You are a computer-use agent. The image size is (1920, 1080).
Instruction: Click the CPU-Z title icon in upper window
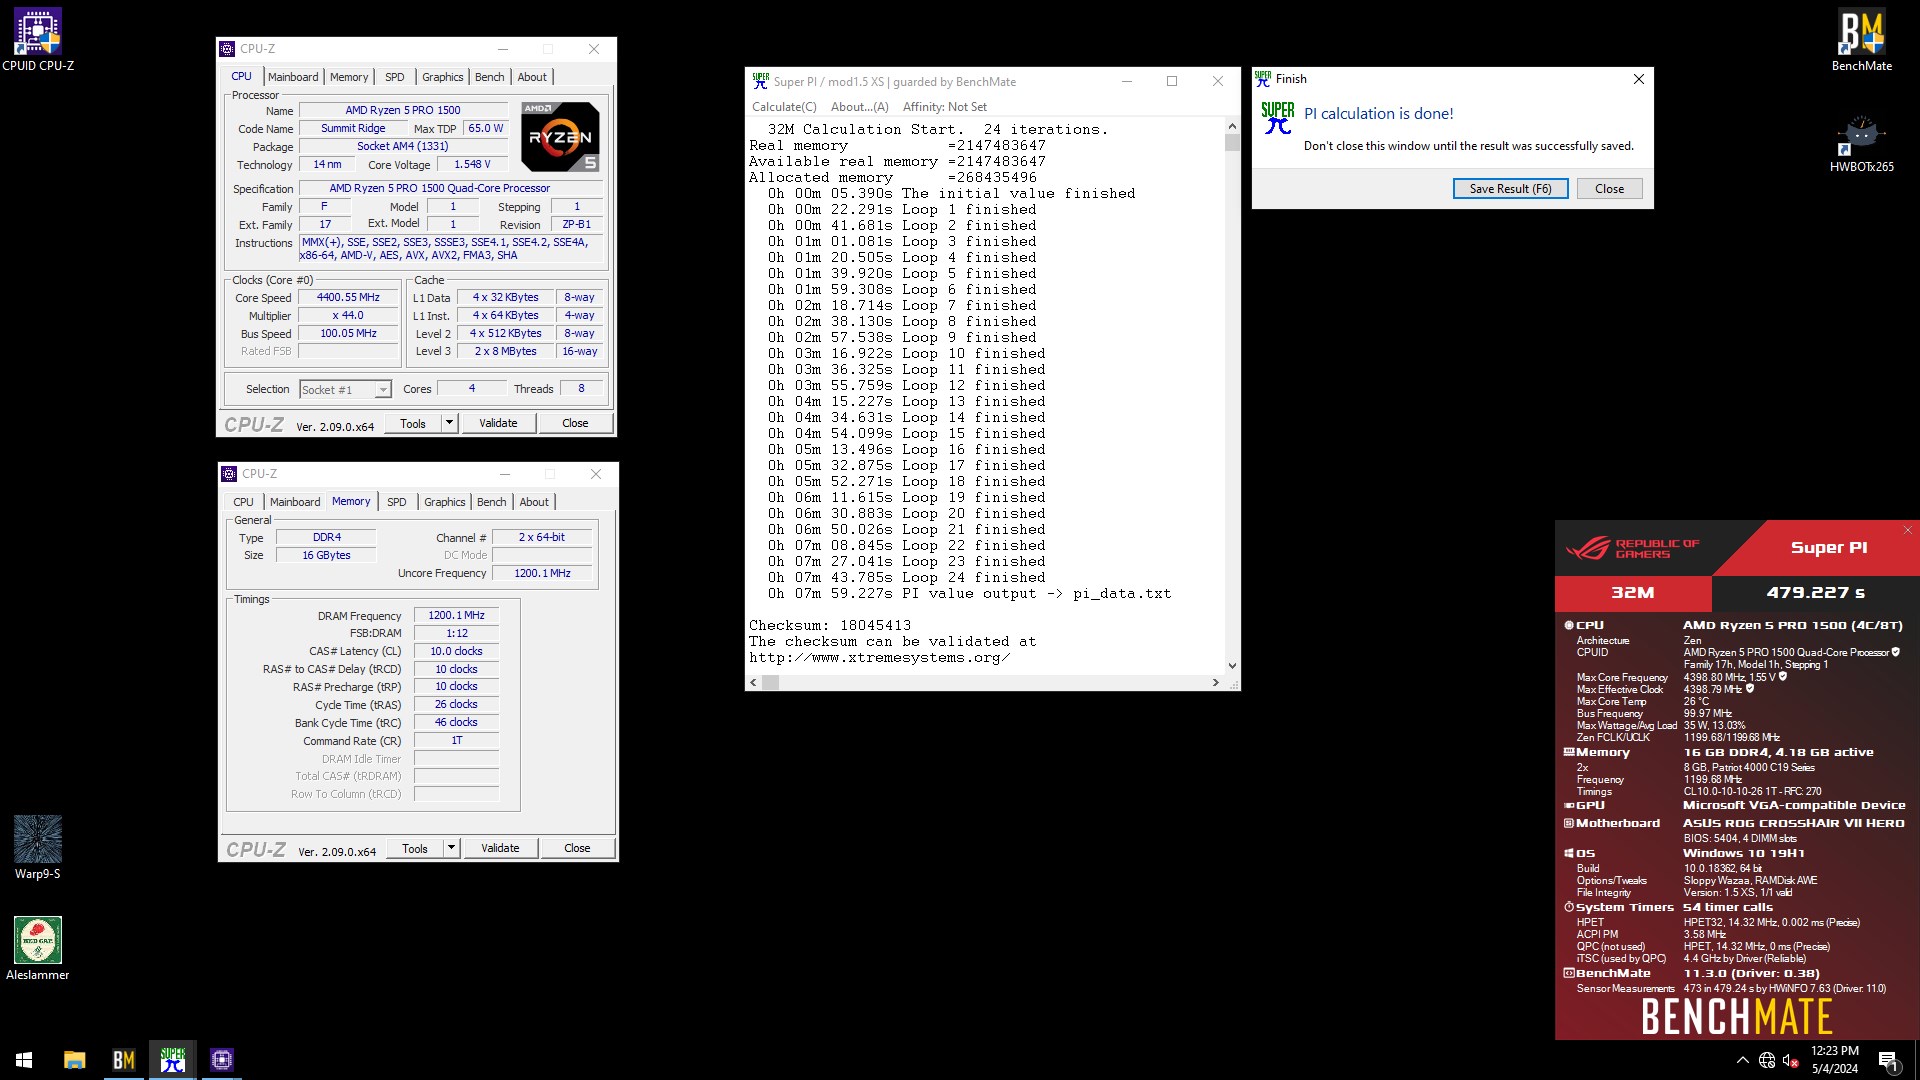(228, 49)
